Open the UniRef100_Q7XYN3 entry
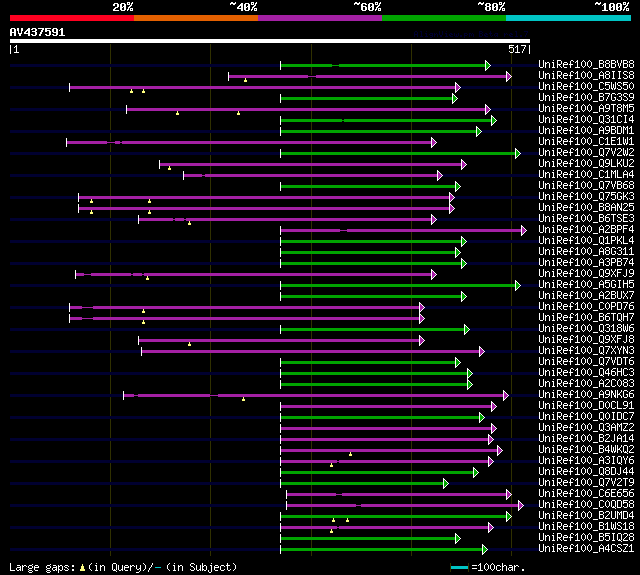 click(586, 351)
